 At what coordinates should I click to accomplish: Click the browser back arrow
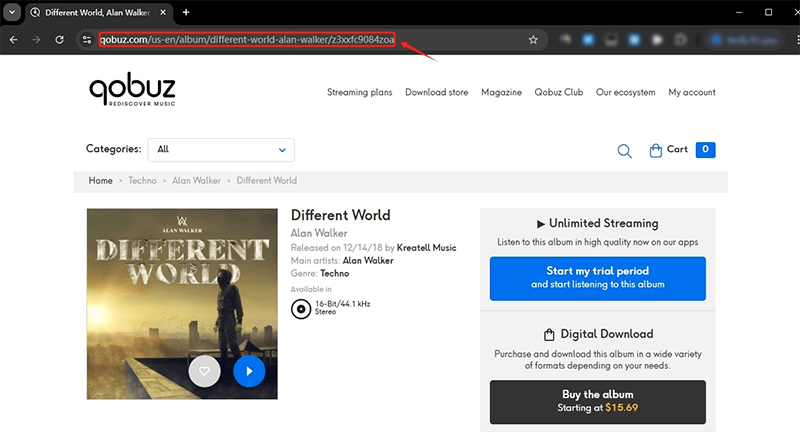point(14,39)
